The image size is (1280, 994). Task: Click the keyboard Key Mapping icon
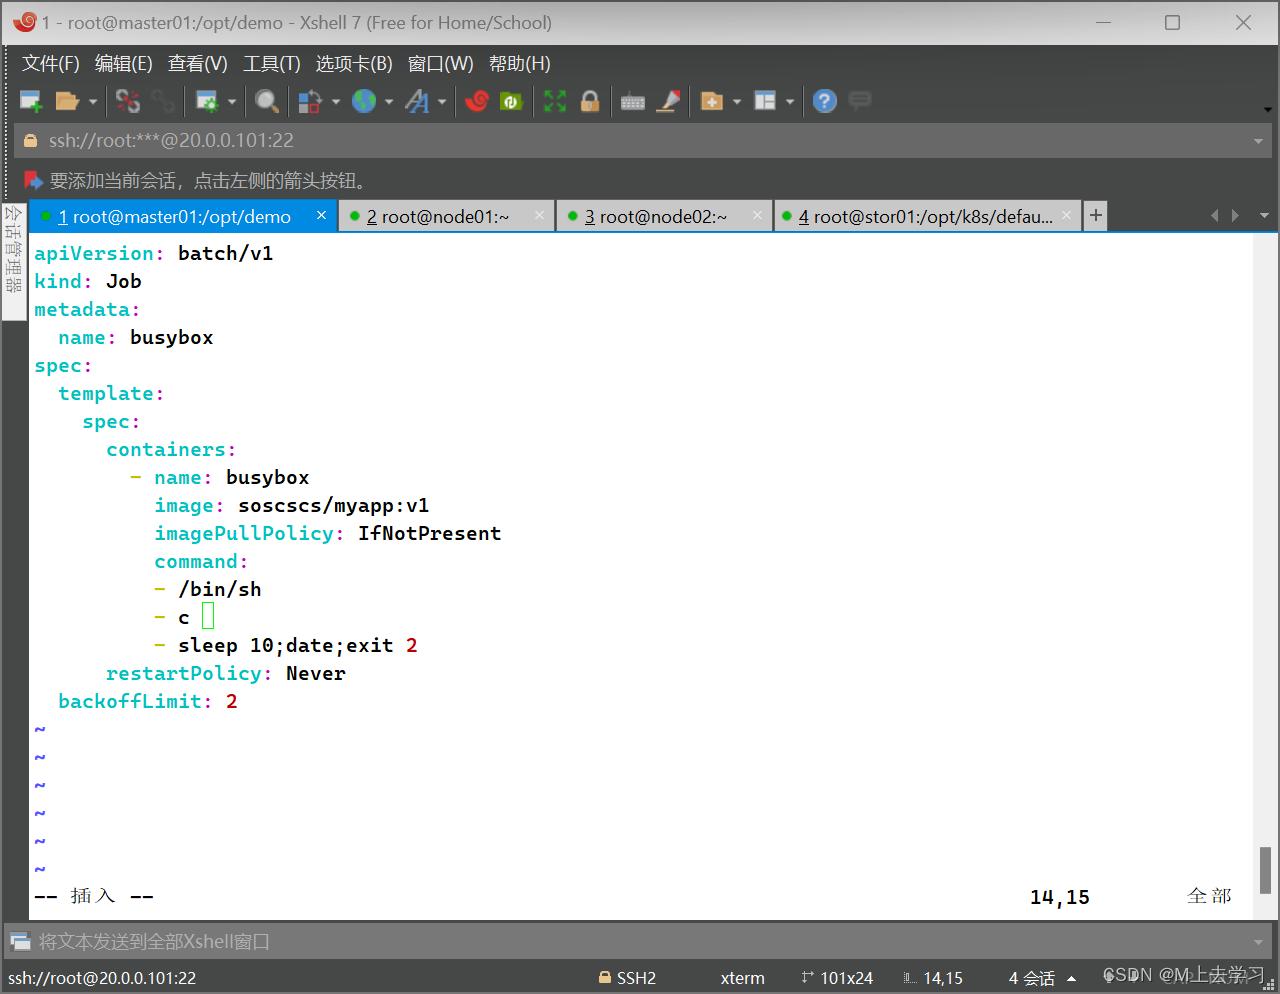coord(633,102)
